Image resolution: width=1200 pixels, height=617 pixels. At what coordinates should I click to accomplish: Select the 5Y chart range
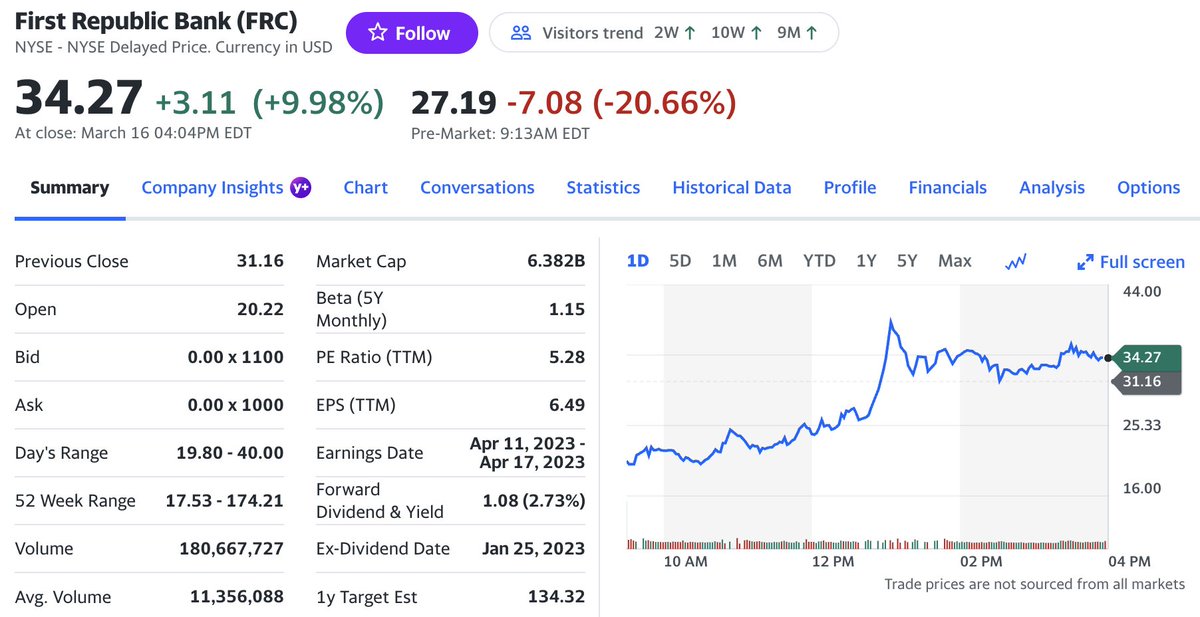coord(907,261)
